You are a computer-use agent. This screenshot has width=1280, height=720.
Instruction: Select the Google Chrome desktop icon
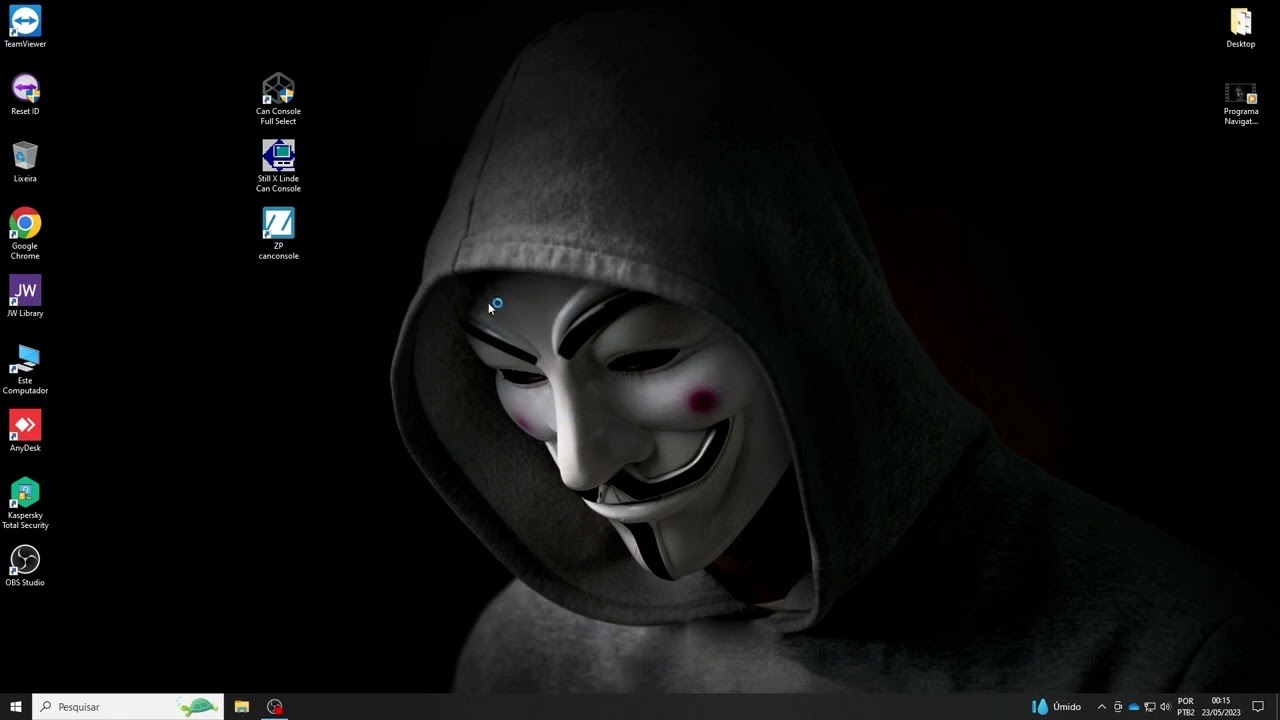pos(25,234)
